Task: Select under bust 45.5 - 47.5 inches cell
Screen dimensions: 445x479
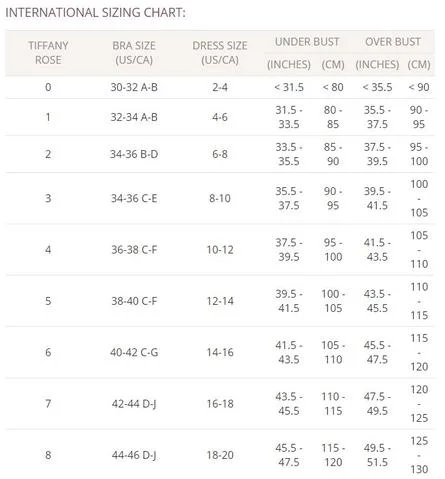Action: (289, 455)
